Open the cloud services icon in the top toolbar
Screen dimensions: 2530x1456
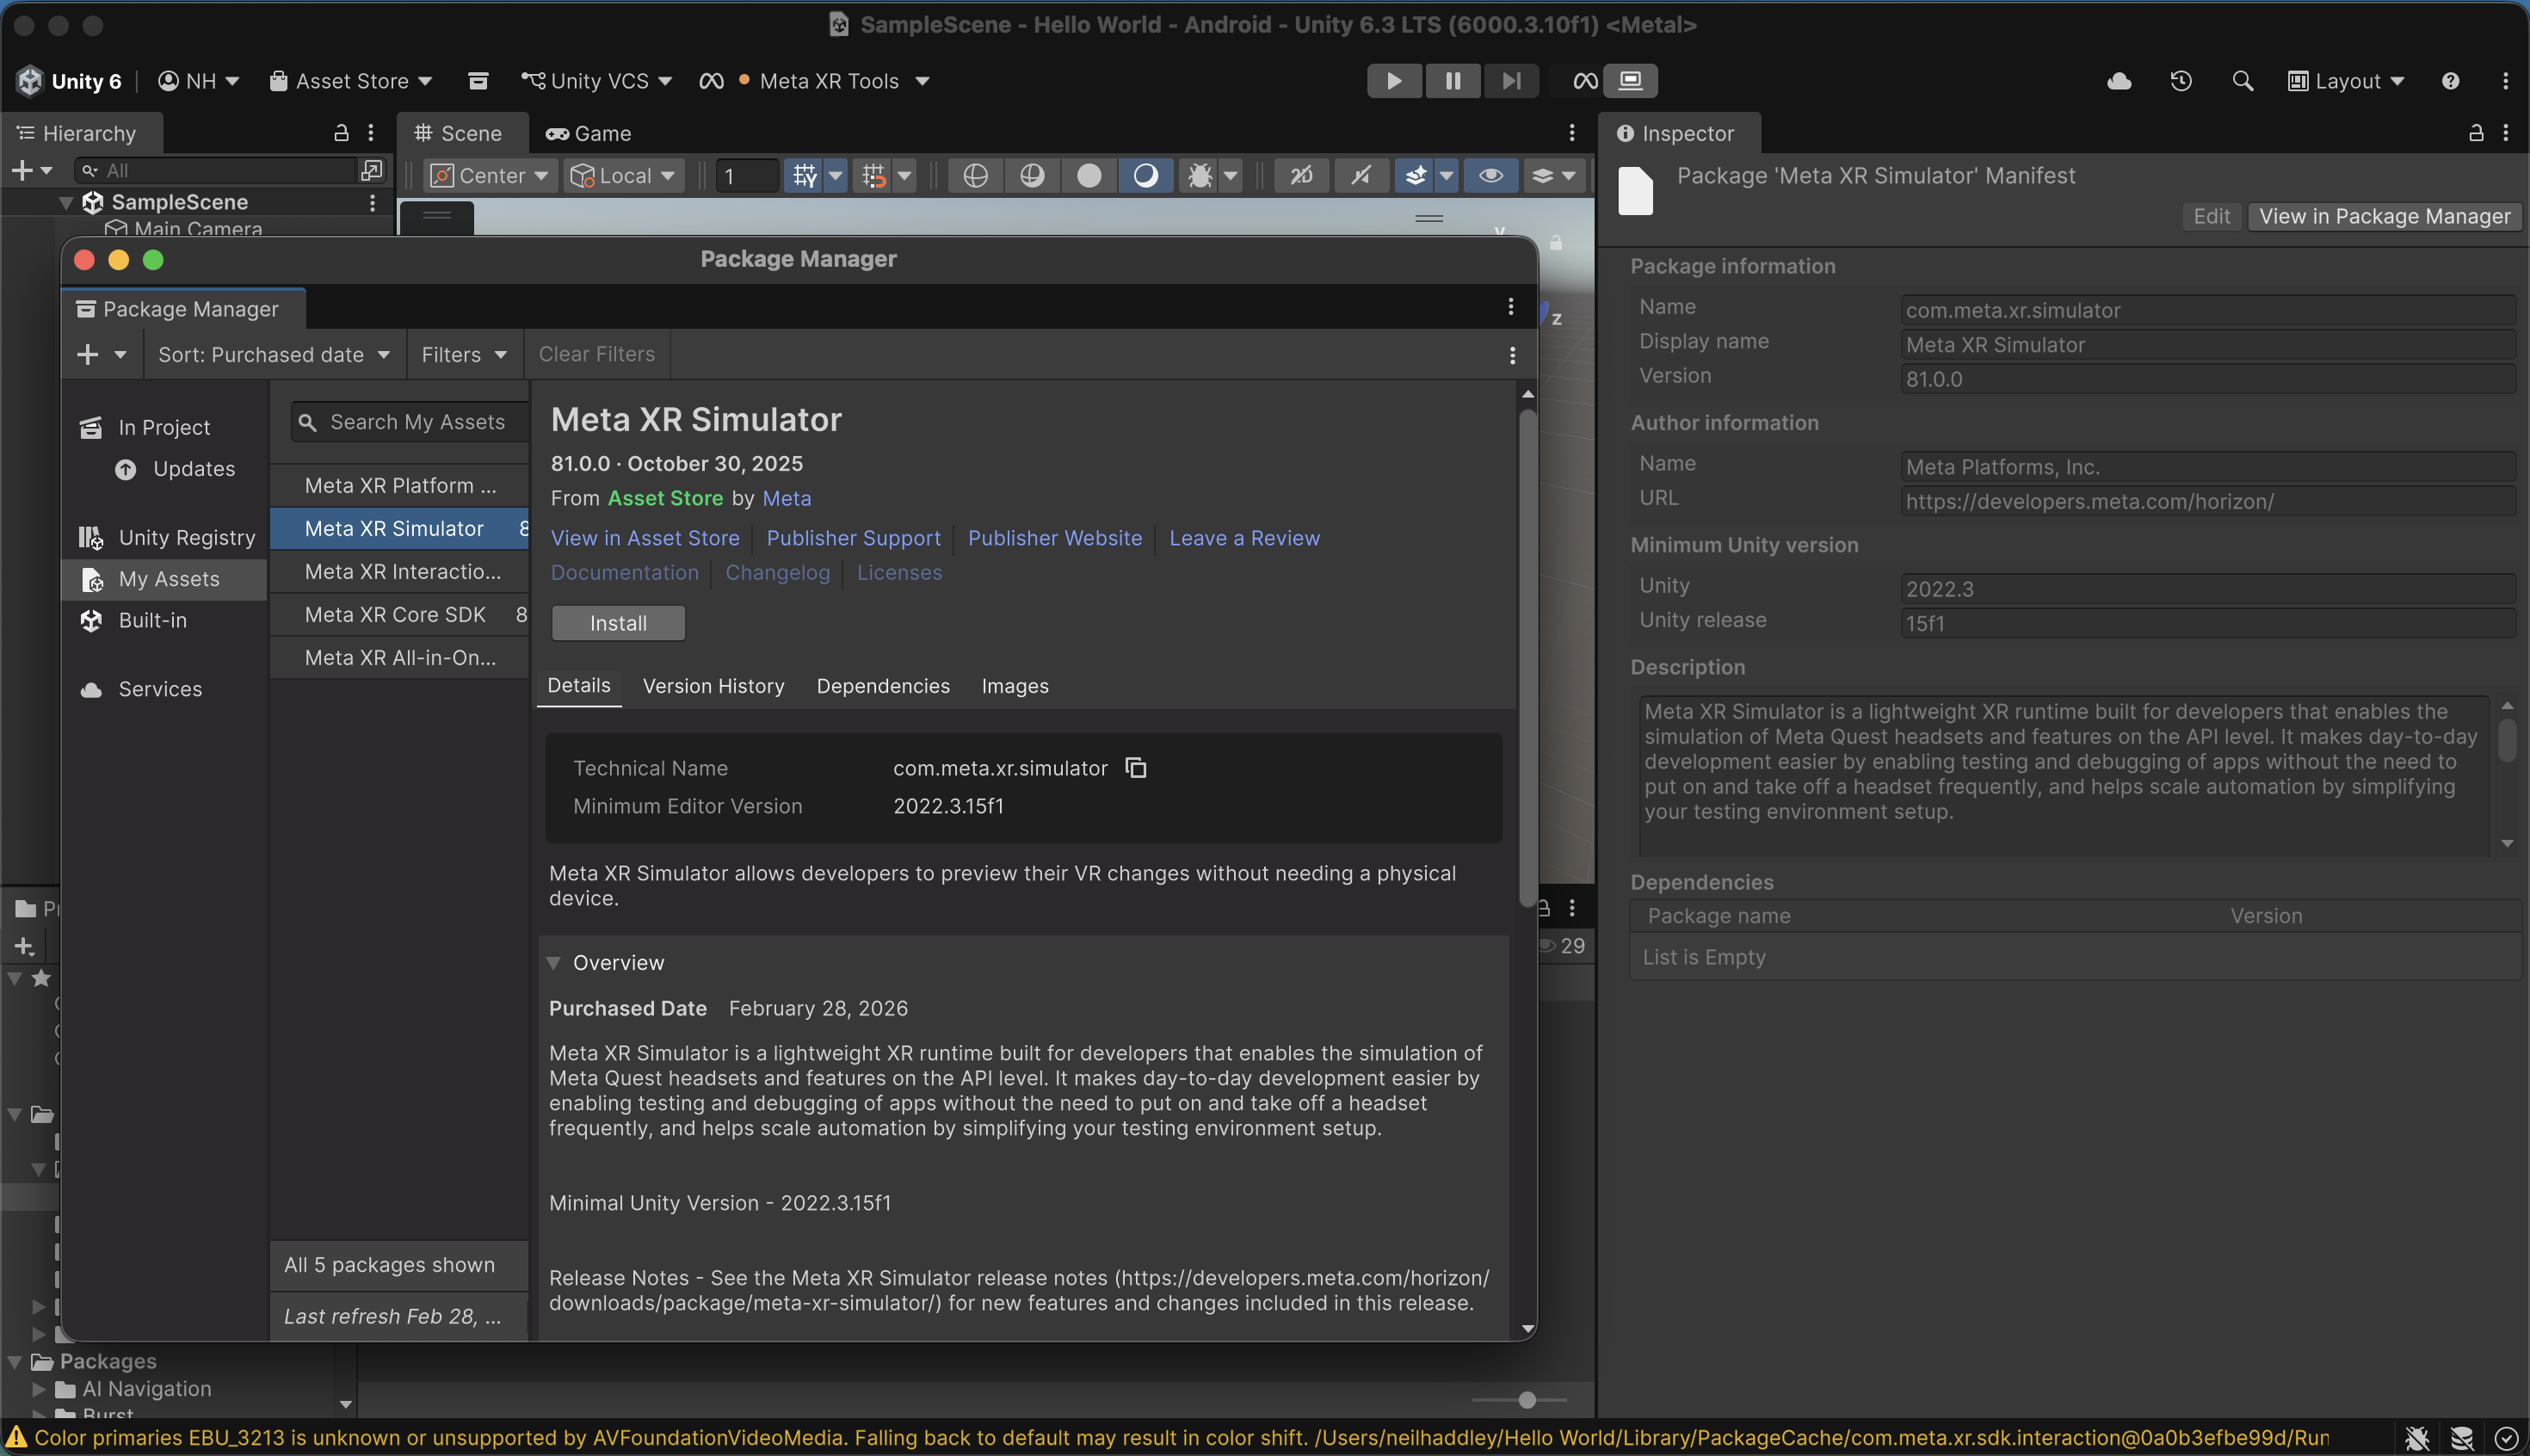[x=2119, y=81]
